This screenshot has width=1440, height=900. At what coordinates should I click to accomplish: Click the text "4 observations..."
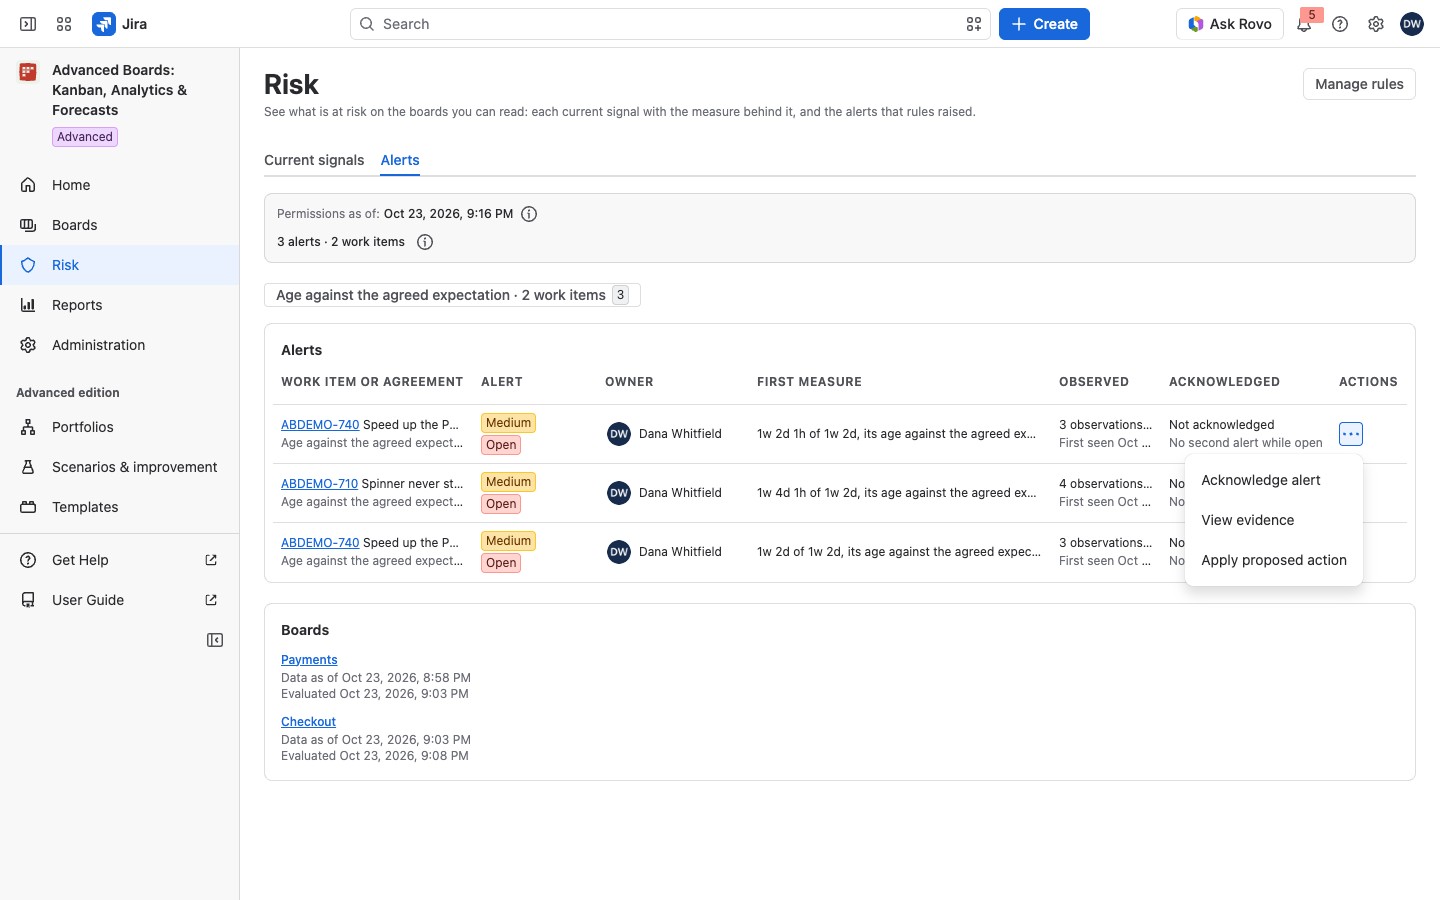click(x=1105, y=484)
